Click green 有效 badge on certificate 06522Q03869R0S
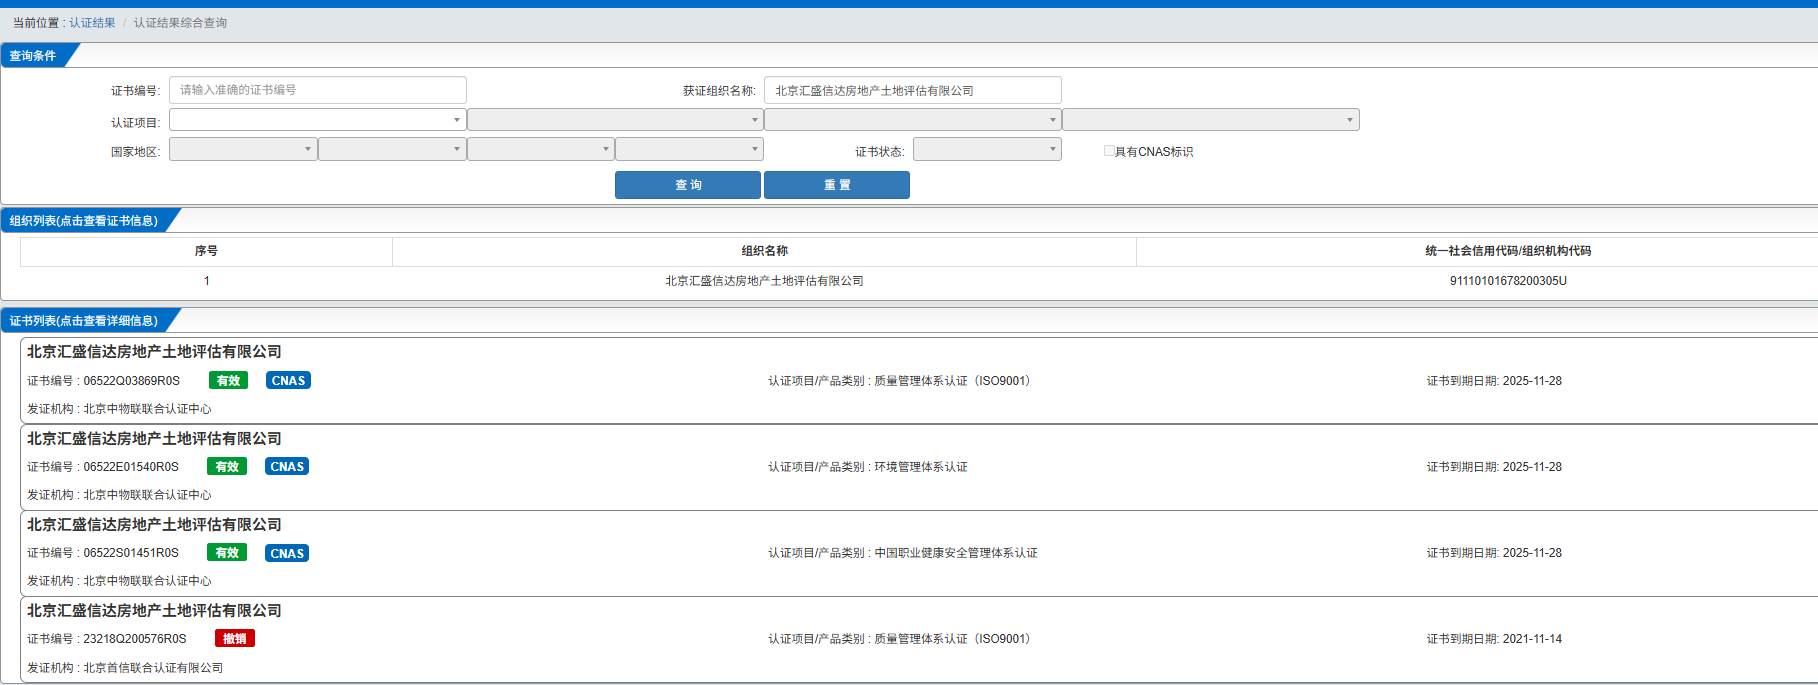Screen dimensions: 1818x685 point(228,381)
